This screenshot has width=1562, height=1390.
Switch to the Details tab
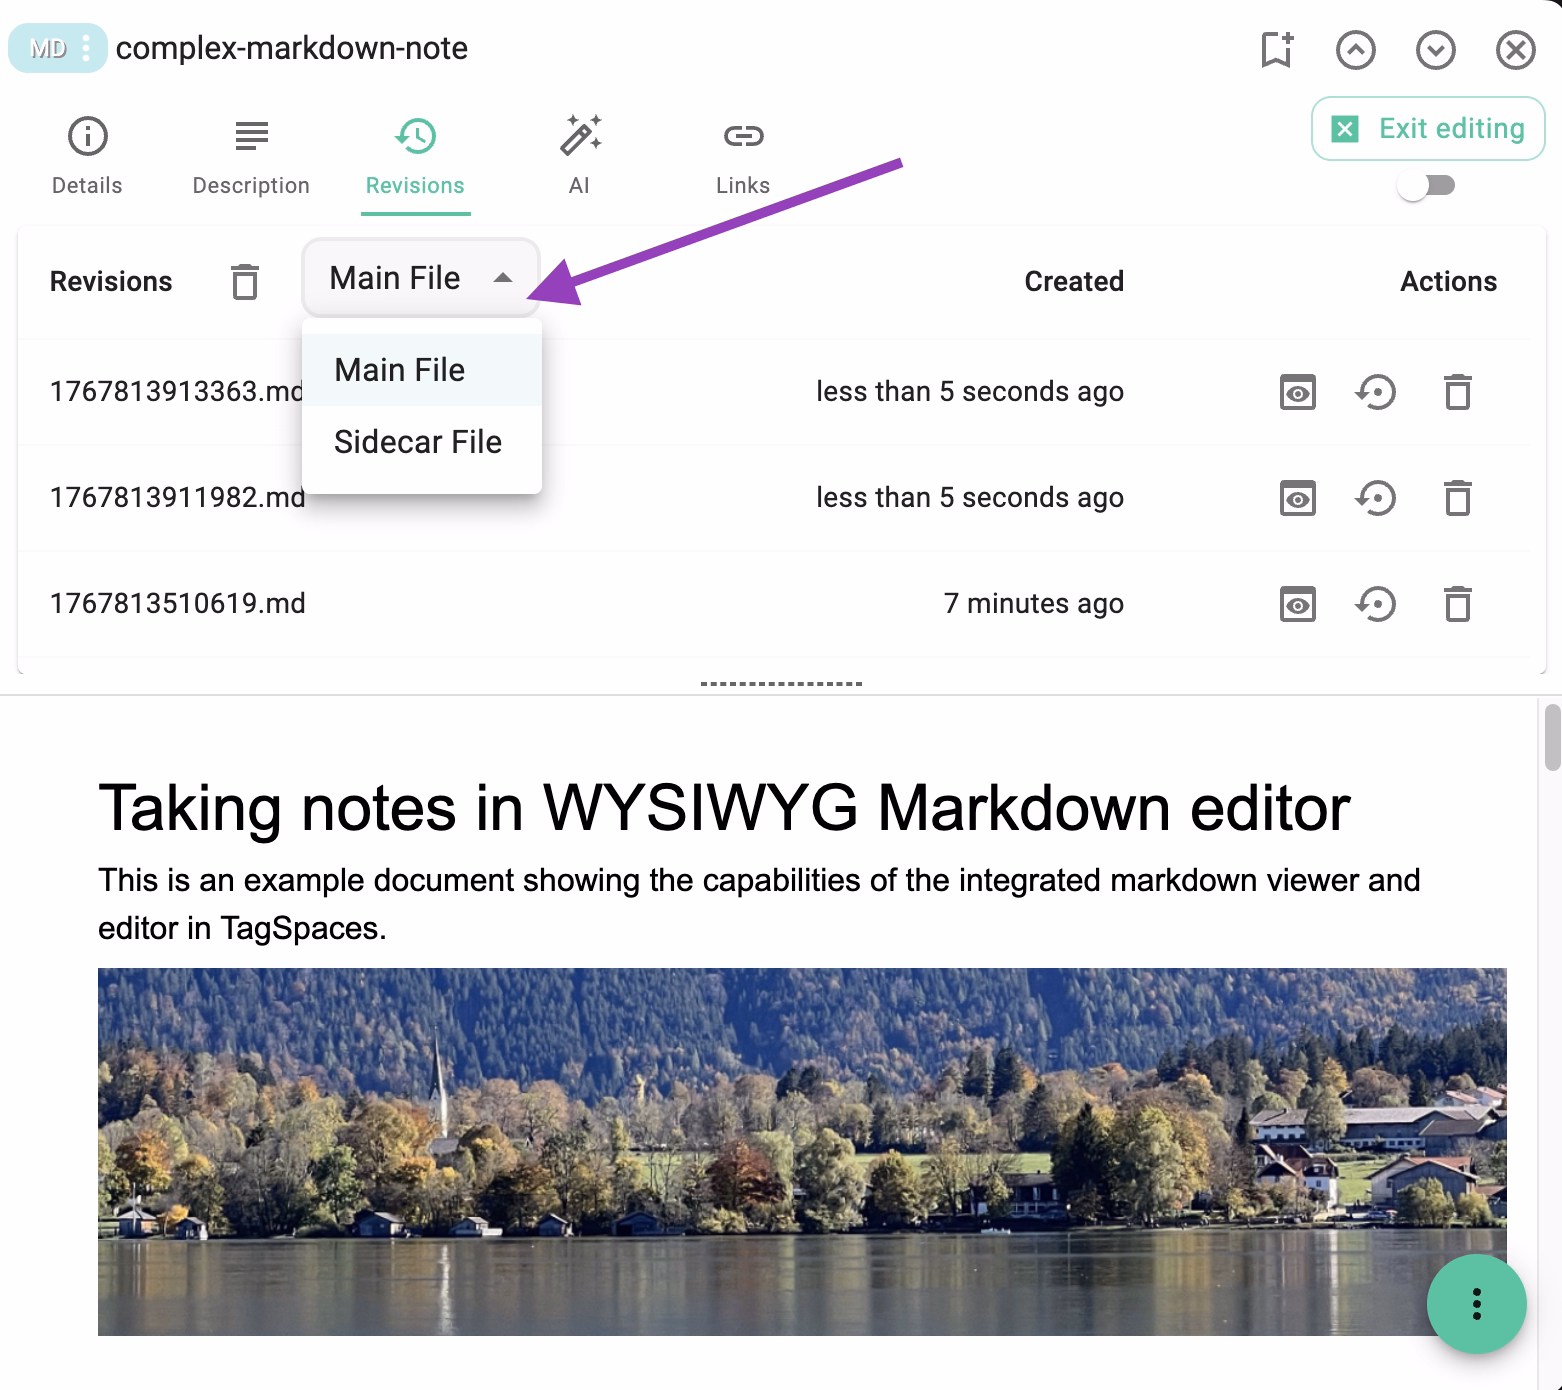[x=87, y=155]
